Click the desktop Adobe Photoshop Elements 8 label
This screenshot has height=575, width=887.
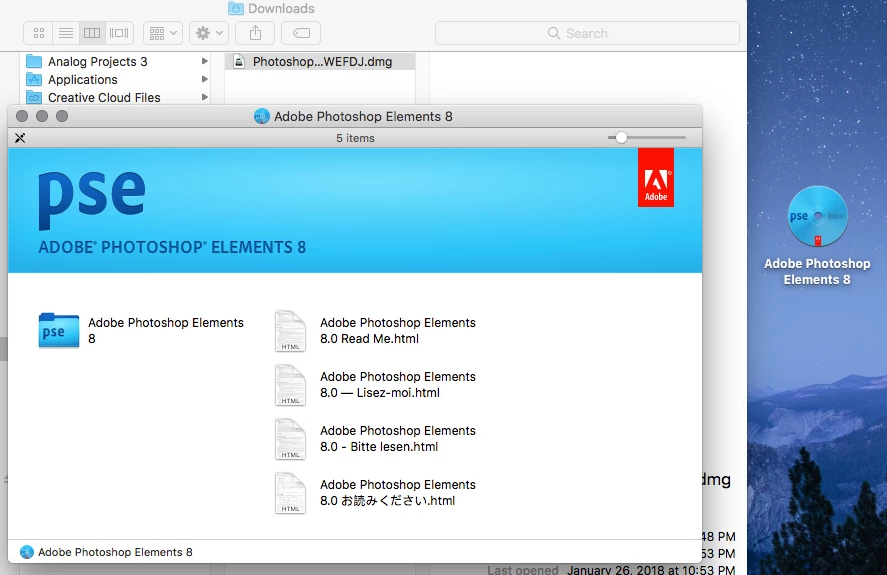(817, 272)
